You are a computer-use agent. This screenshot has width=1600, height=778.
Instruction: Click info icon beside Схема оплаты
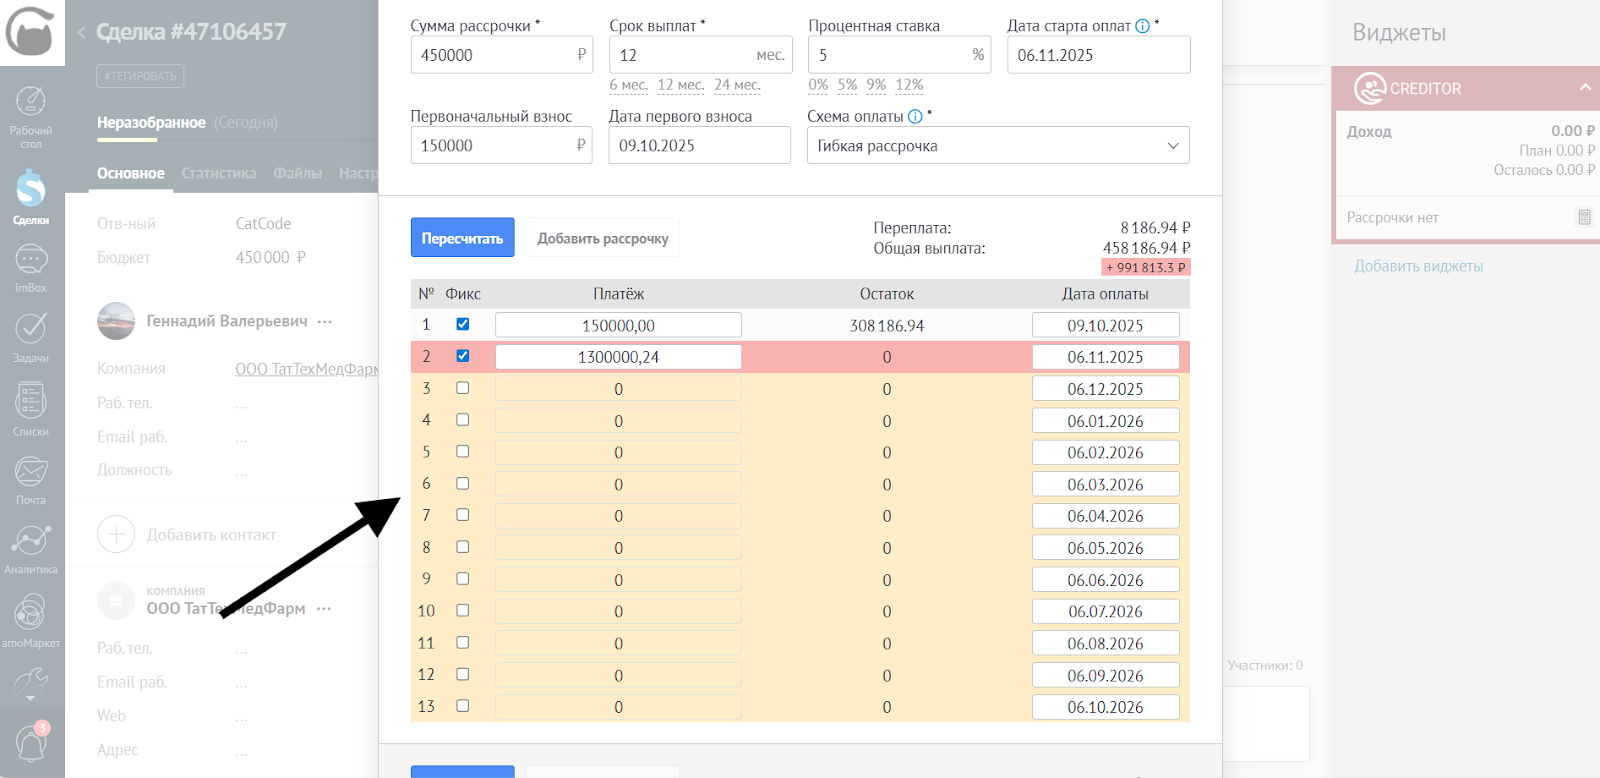pos(915,117)
